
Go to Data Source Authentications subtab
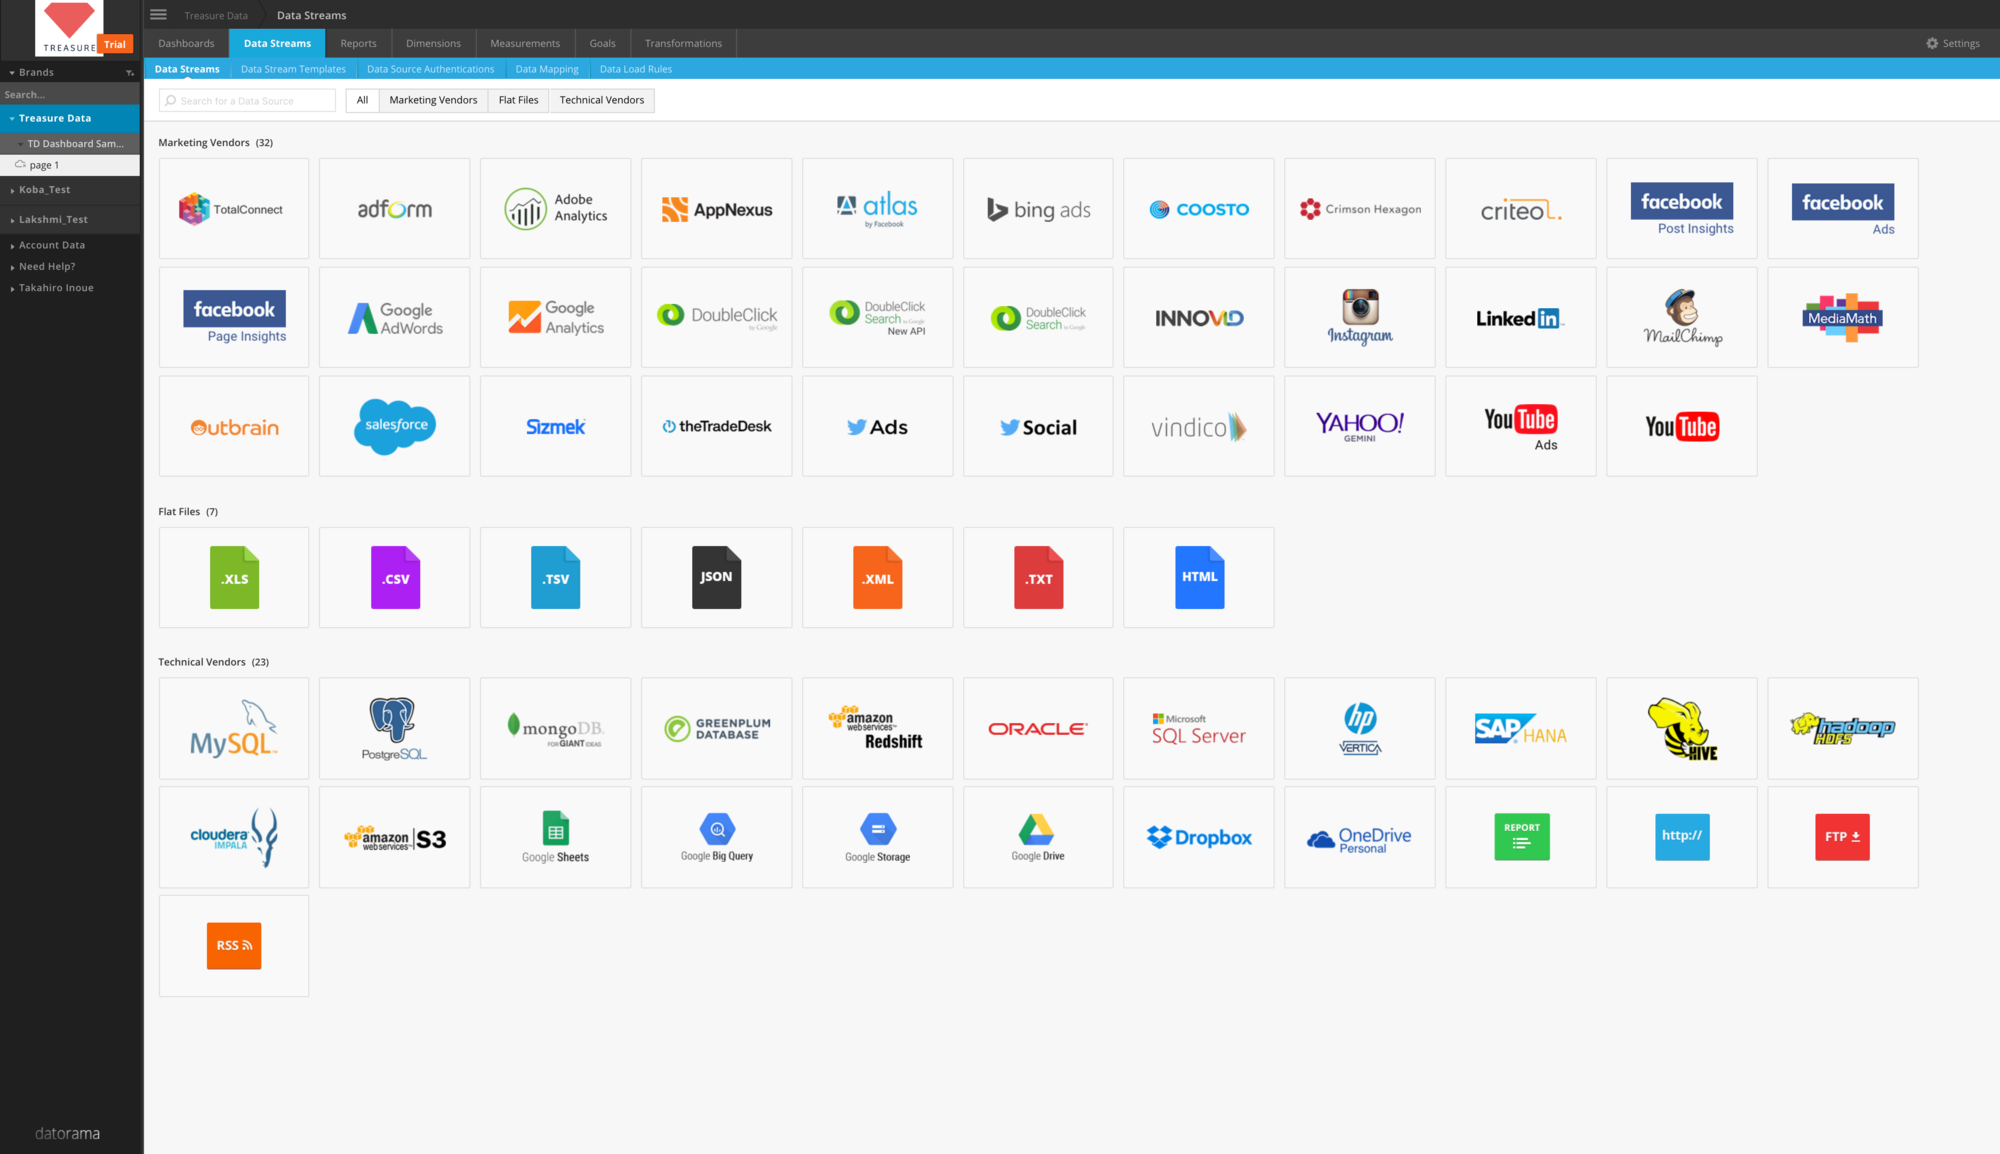point(430,69)
